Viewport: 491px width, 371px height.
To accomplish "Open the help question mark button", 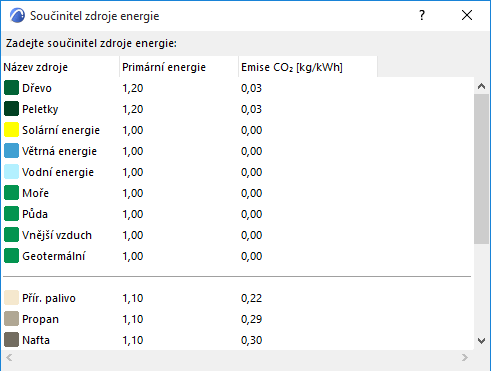I will pos(422,15).
